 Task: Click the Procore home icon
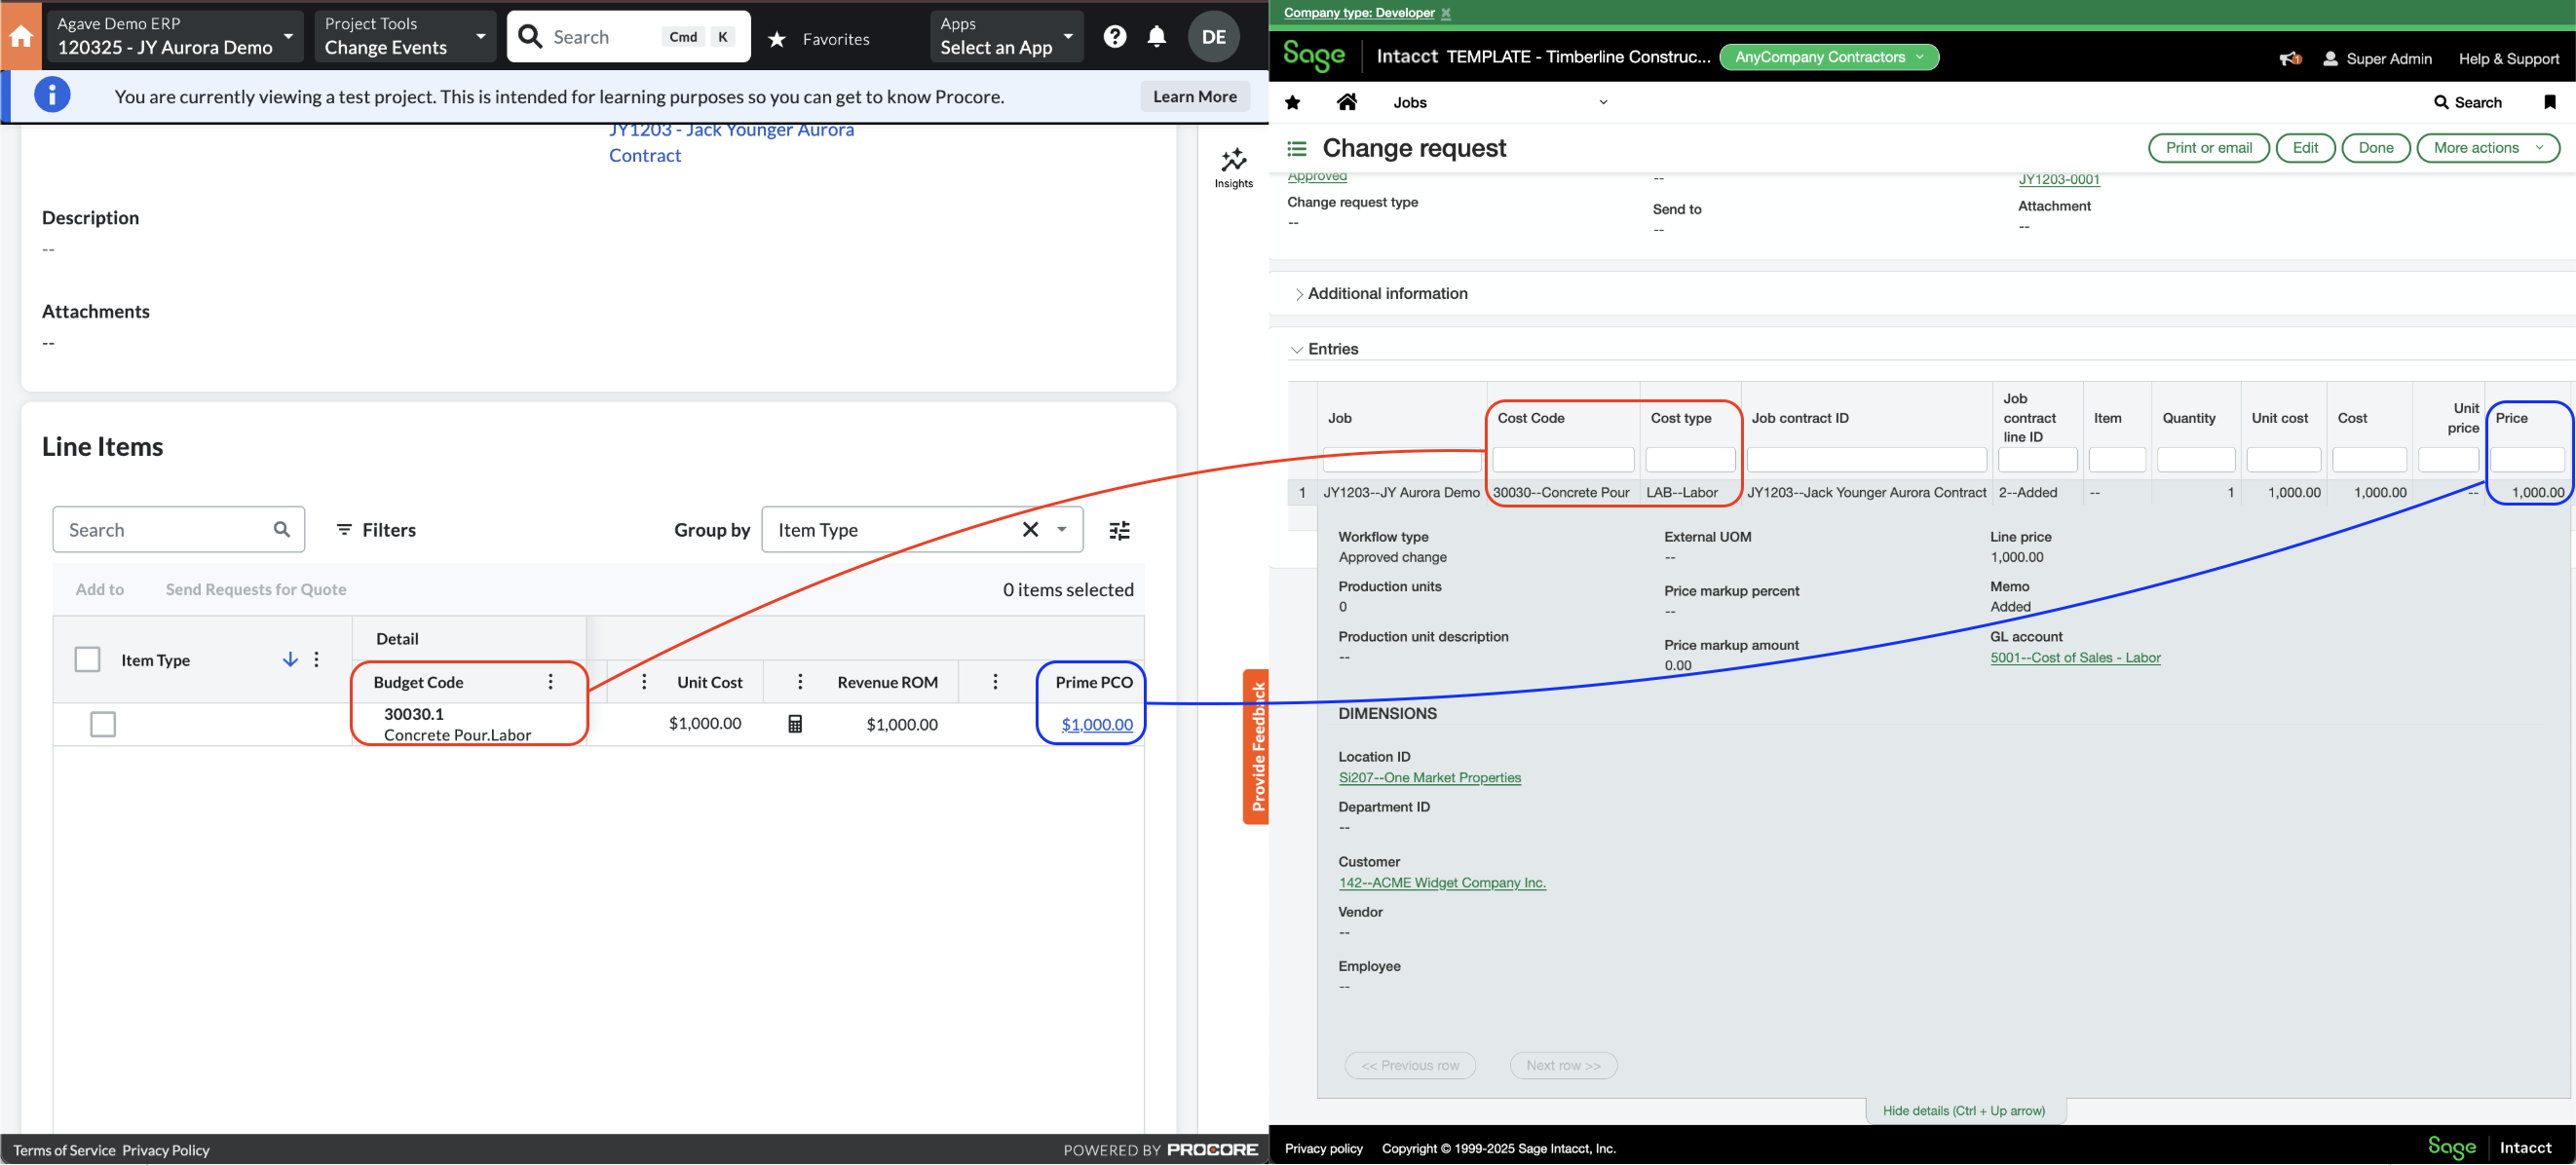[x=21, y=36]
